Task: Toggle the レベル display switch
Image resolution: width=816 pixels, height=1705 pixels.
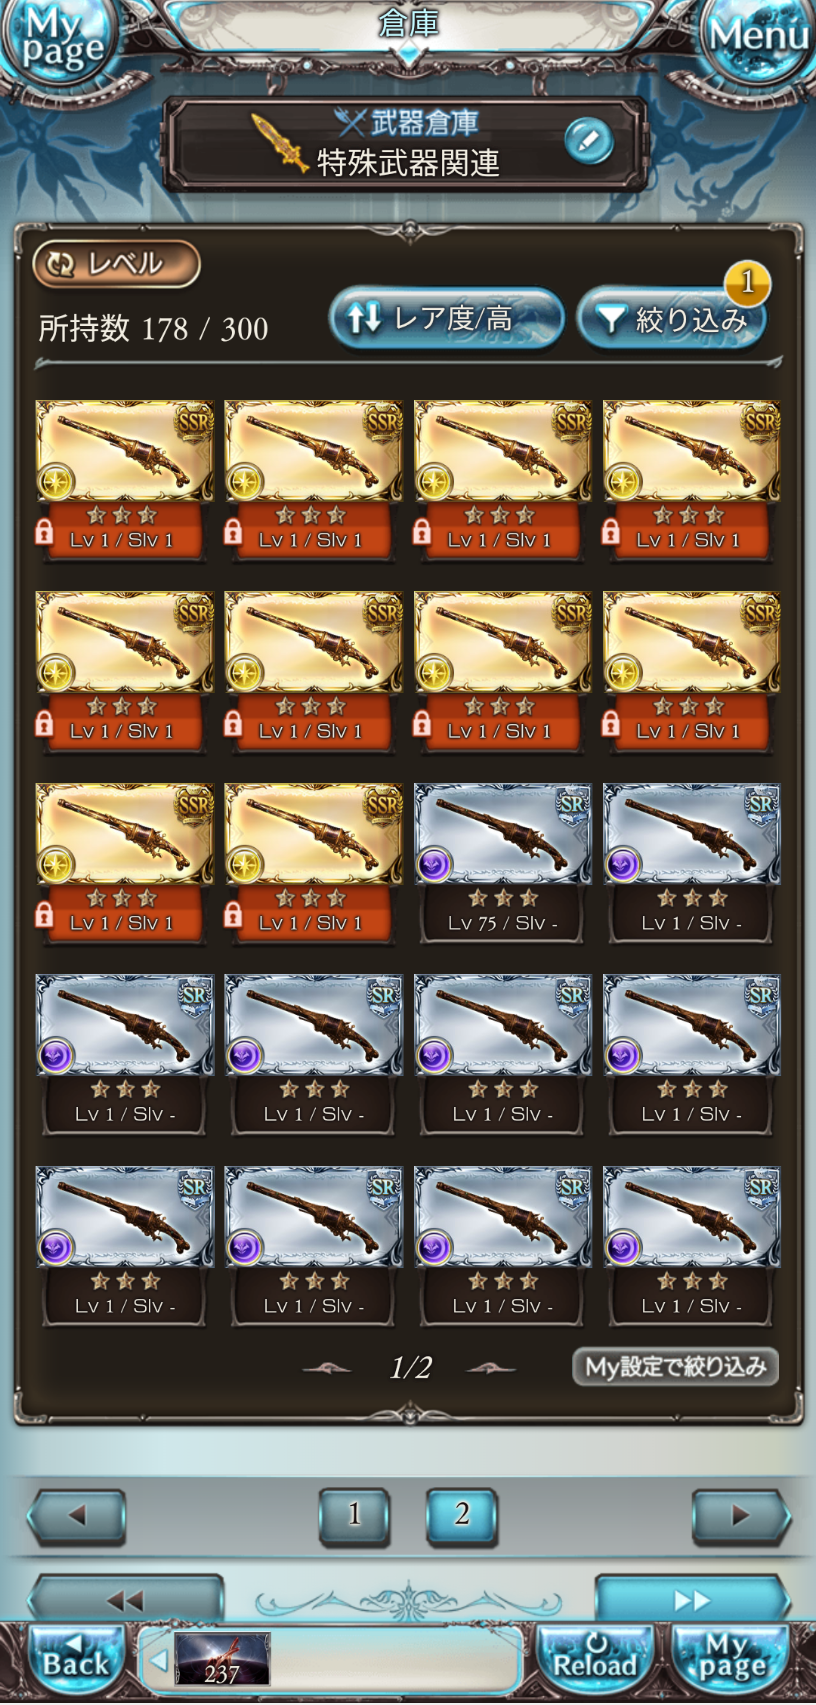Action: pyautogui.click(x=116, y=264)
